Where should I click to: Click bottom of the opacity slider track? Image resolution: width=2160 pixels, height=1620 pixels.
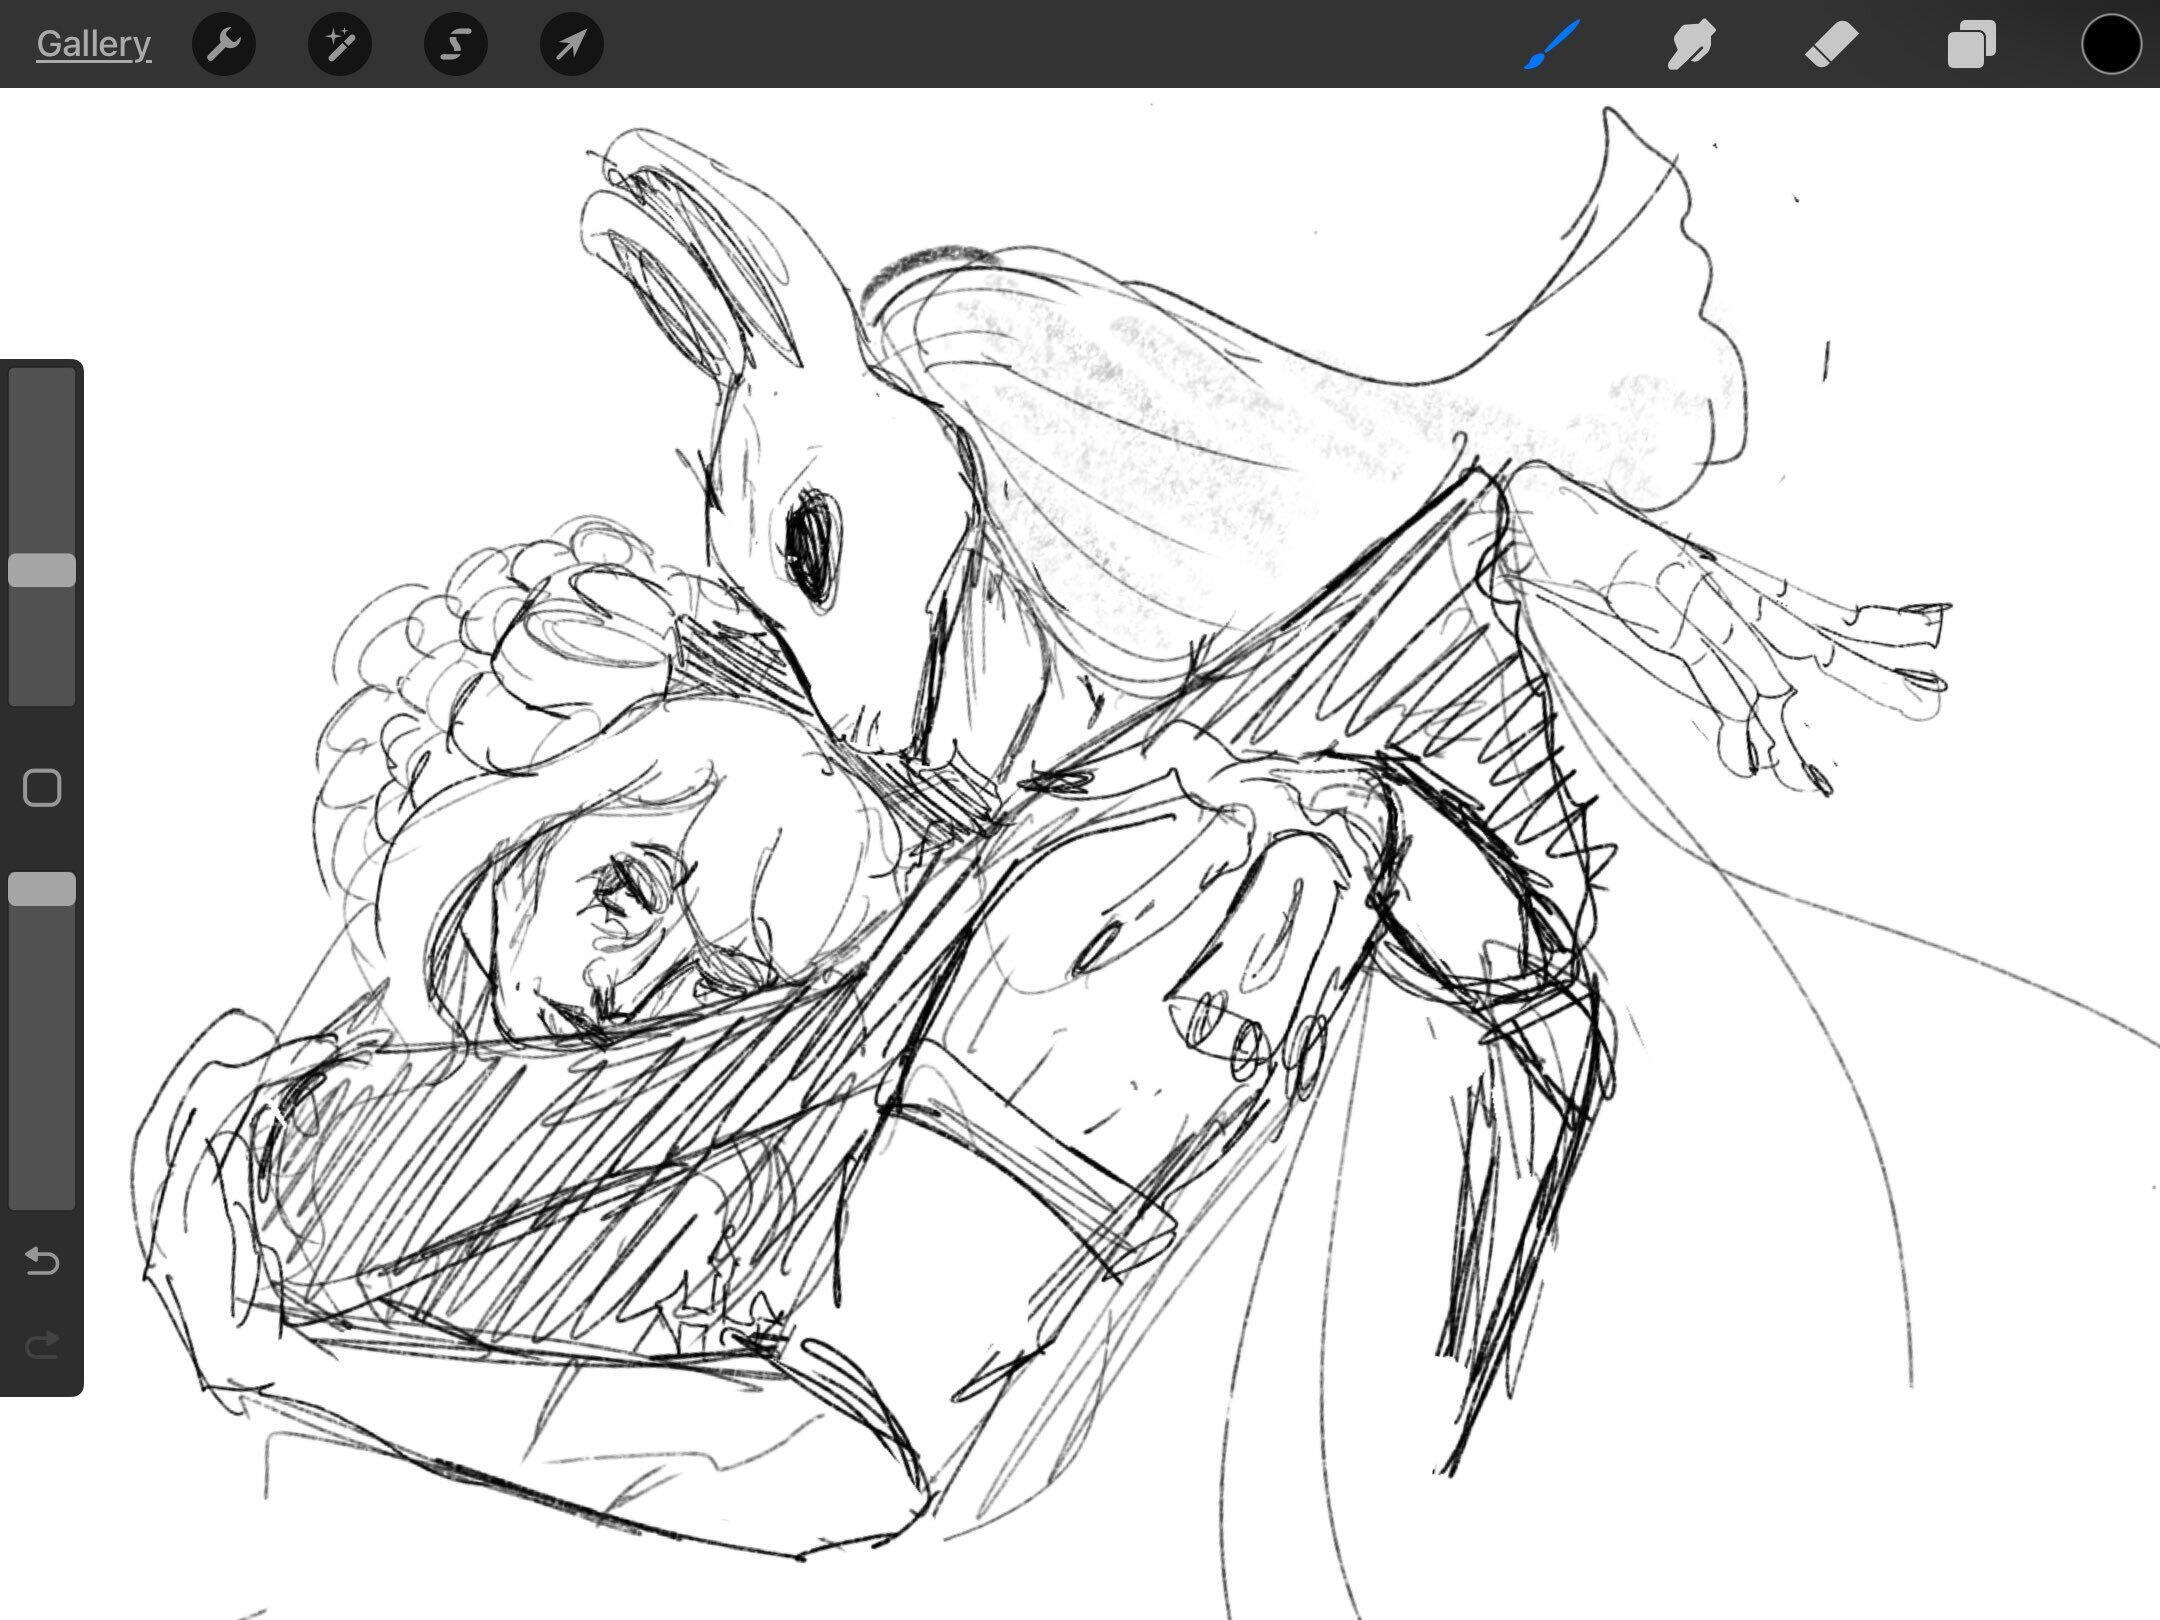[42, 1190]
